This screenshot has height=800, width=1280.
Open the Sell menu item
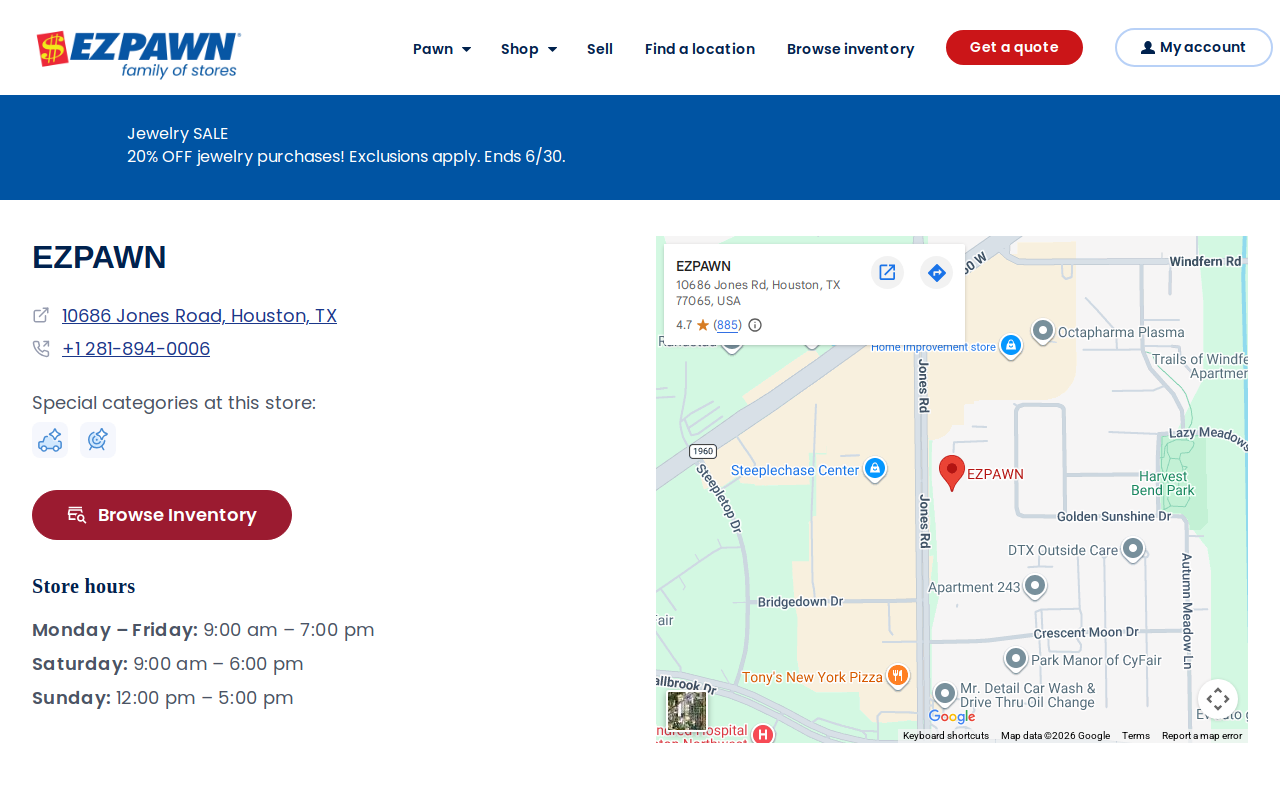tap(600, 48)
